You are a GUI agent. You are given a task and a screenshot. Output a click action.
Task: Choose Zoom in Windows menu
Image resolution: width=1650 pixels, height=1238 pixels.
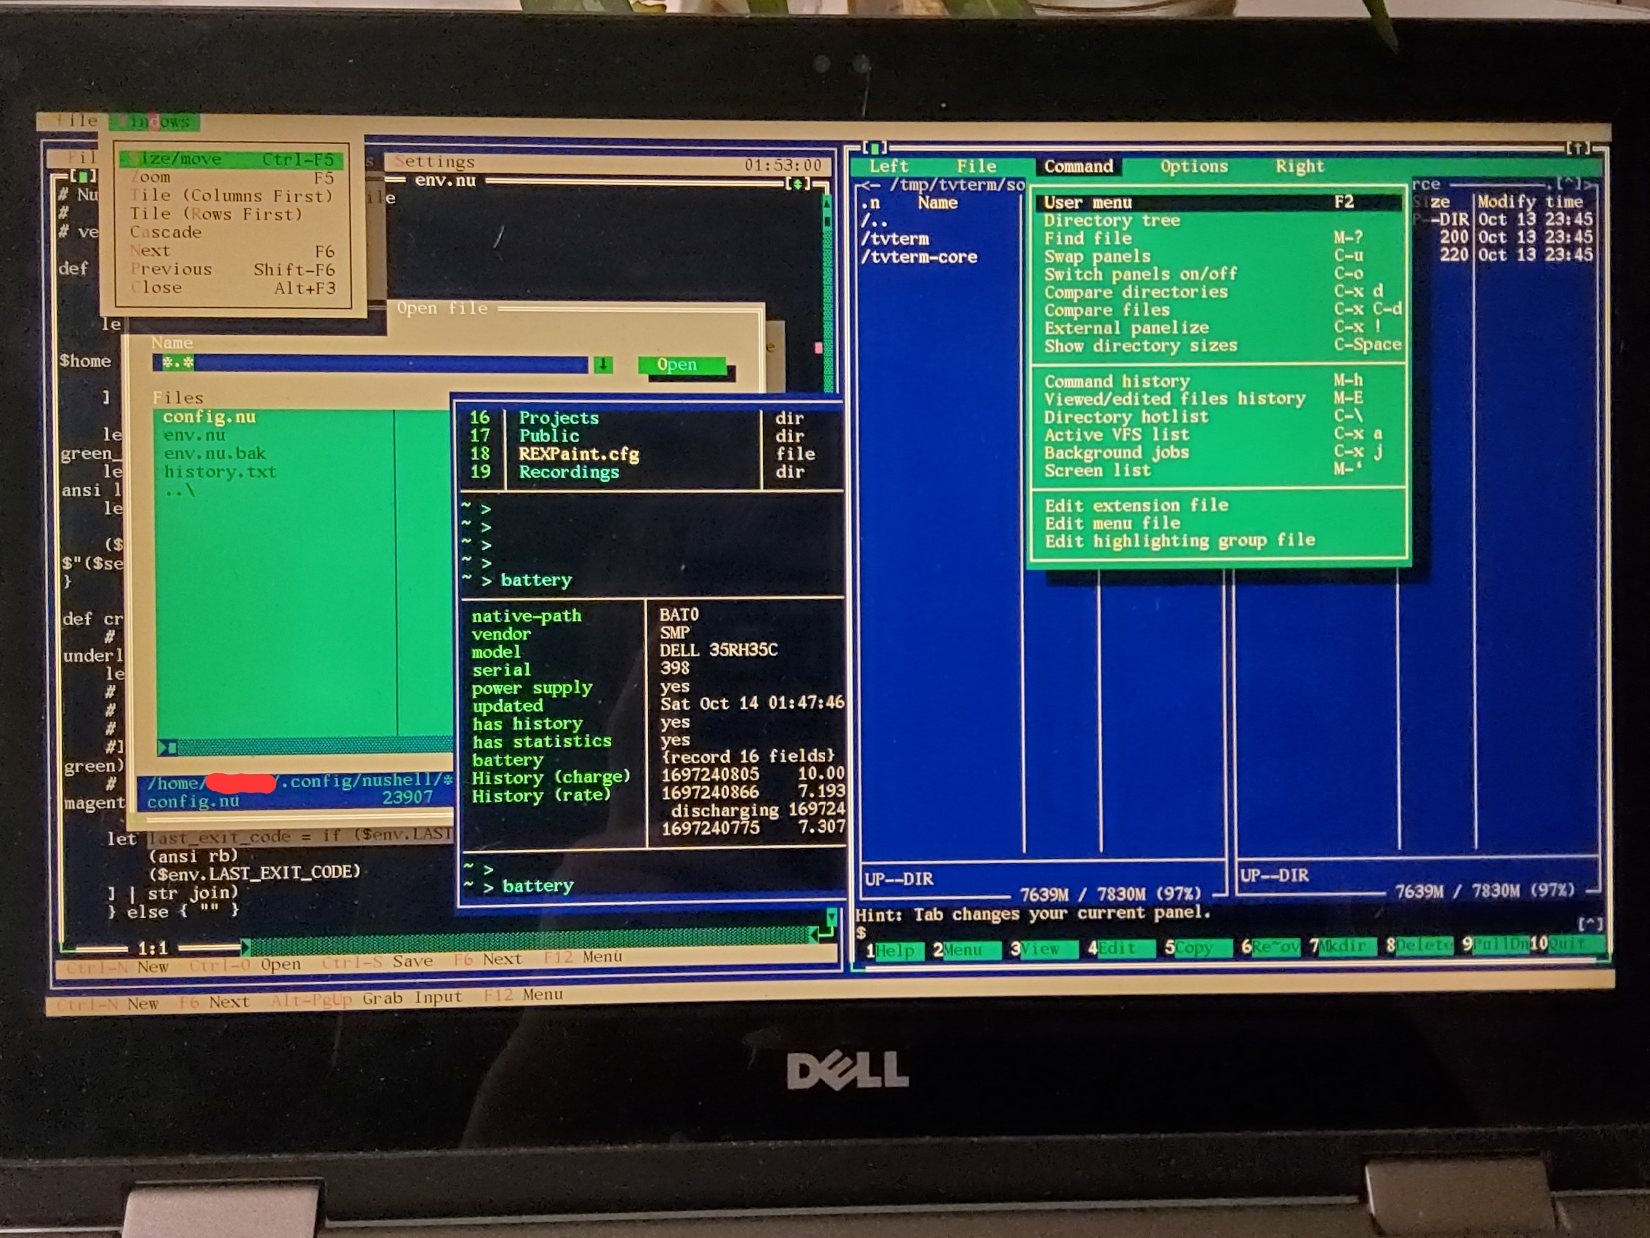231,177
